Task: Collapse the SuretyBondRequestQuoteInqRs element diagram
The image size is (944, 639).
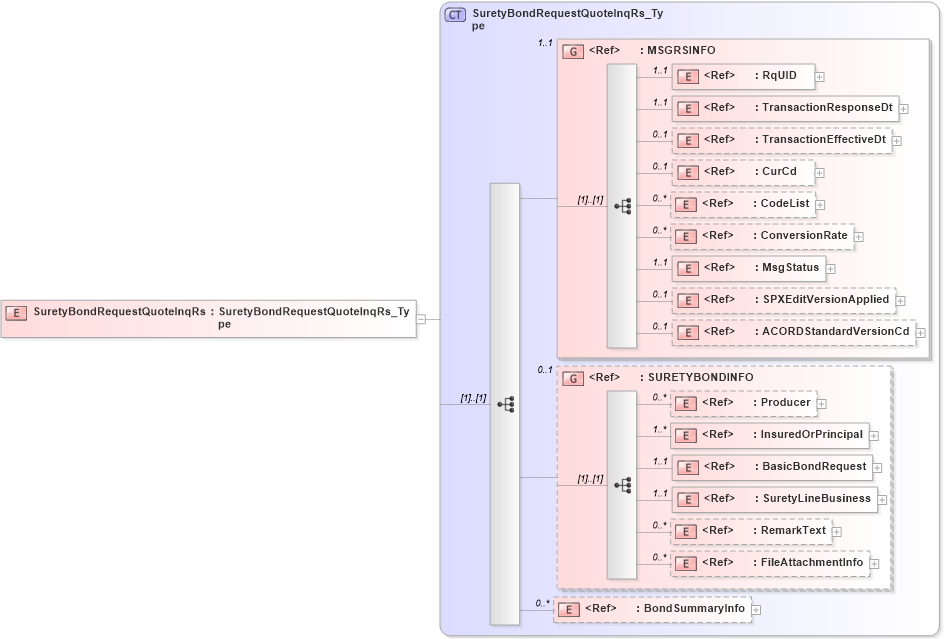Action: tap(422, 319)
